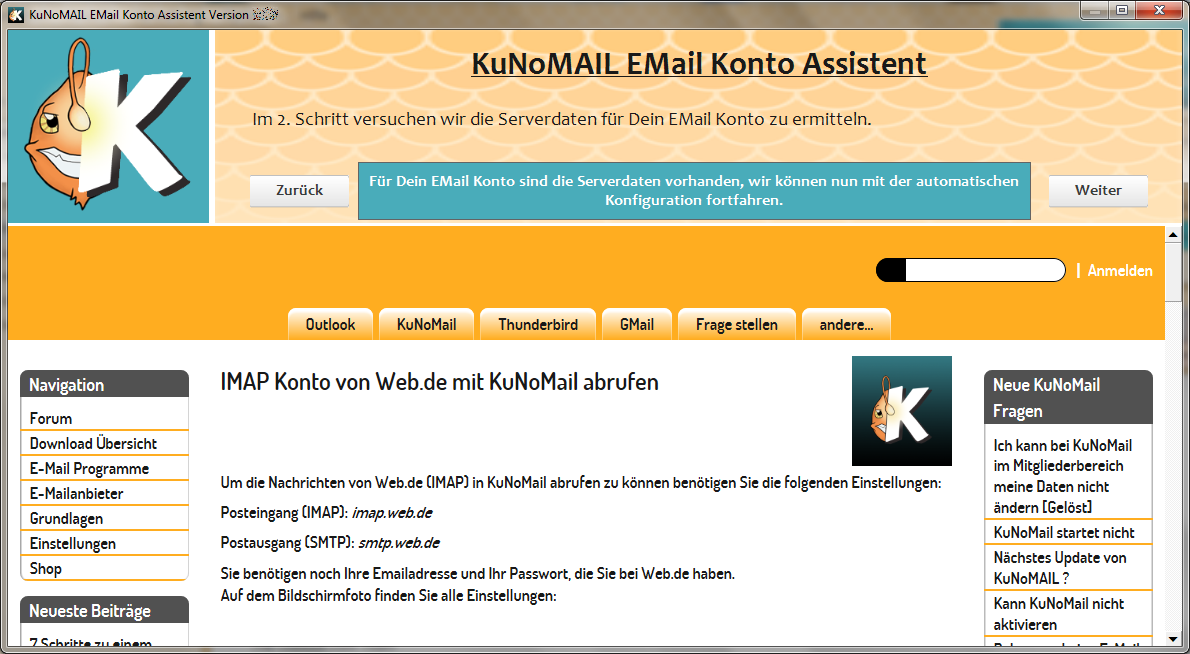Open the andere... tab
This screenshot has width=1190, height=654.
(846, 325)
